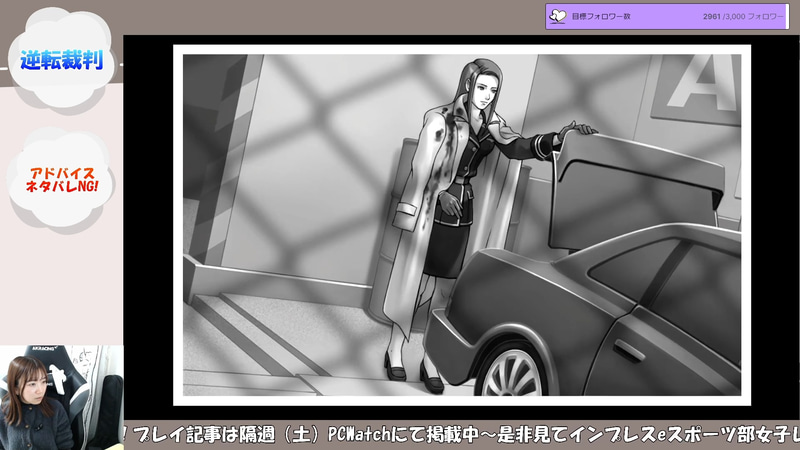The image size is (800, 450).
Task: Click the monochrome game photo of woman
Action: click(x=462, y=225)
